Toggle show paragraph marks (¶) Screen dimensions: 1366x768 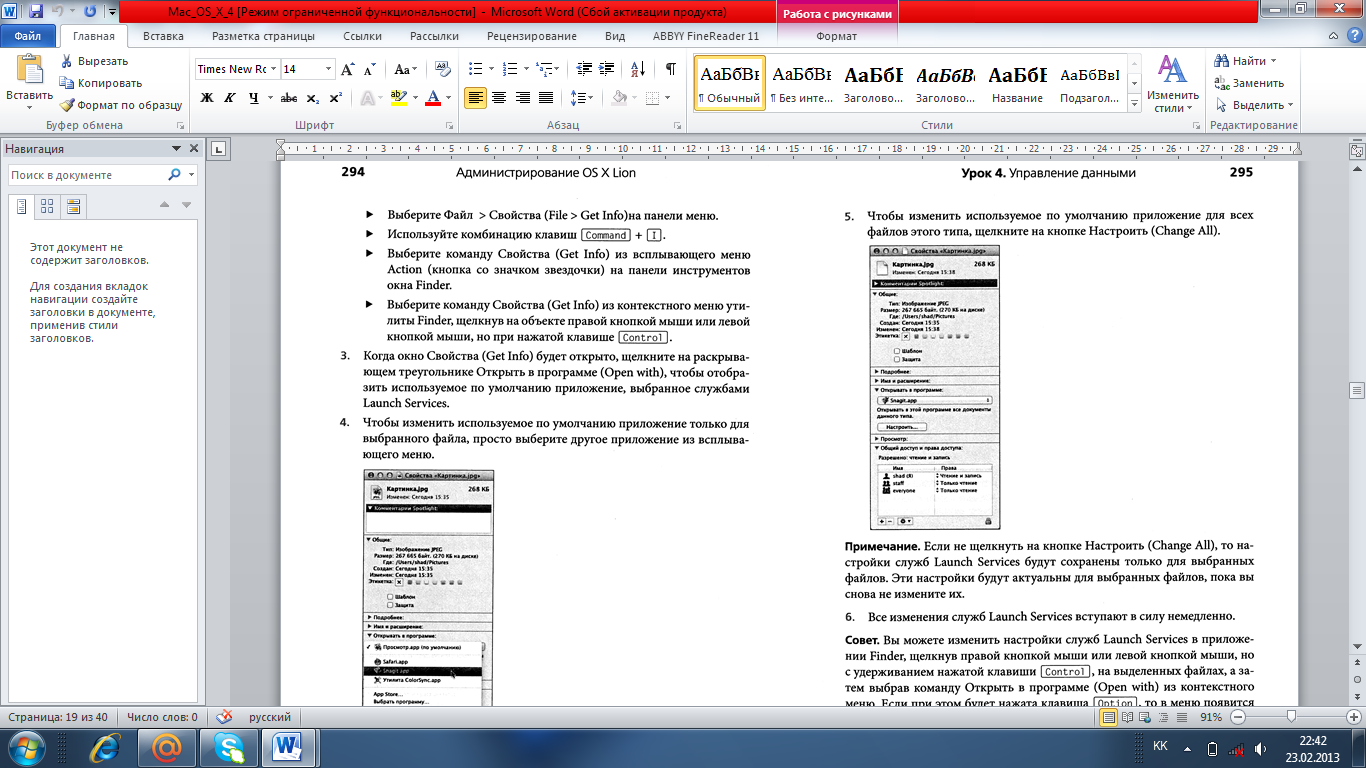(670, 69)
